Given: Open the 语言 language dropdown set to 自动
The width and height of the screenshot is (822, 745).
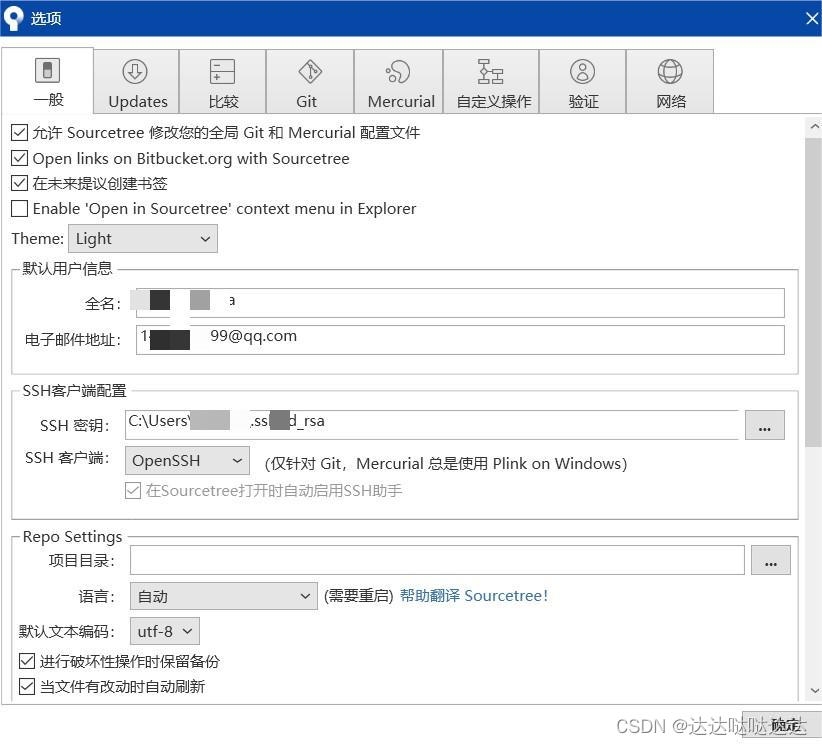Looking at the screenshot, I should point(224,596).
